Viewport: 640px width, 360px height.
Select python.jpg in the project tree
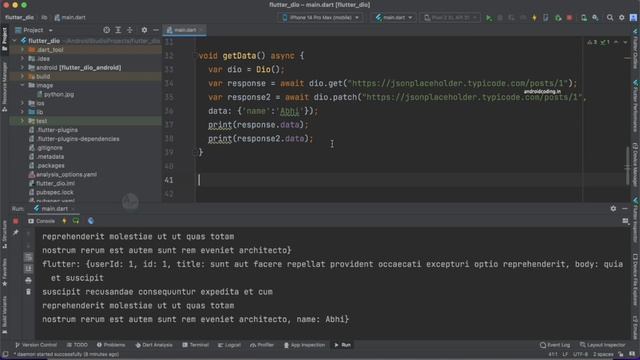point(55,94)
